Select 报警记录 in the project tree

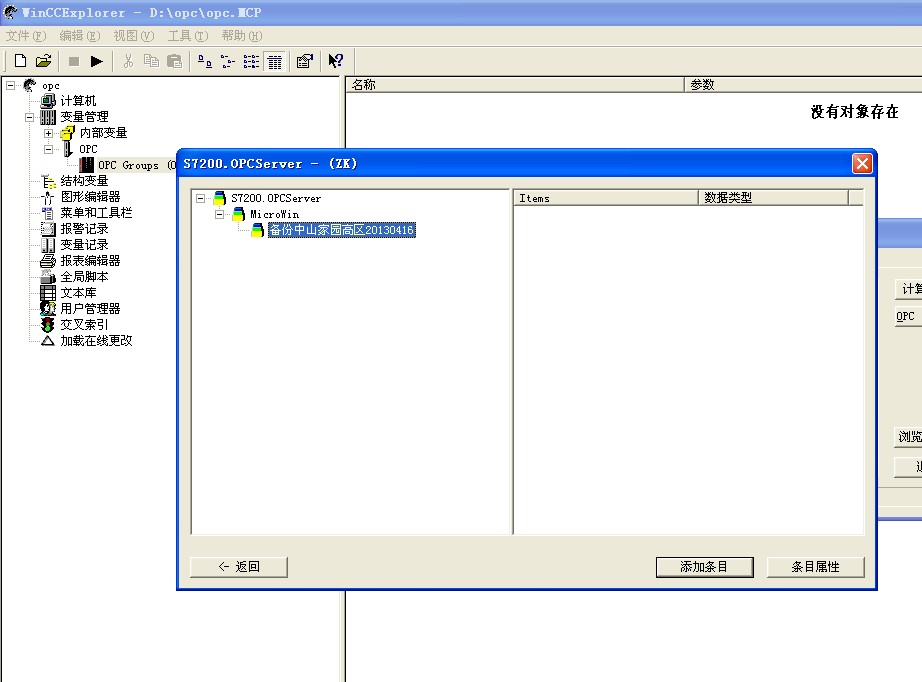84,229
